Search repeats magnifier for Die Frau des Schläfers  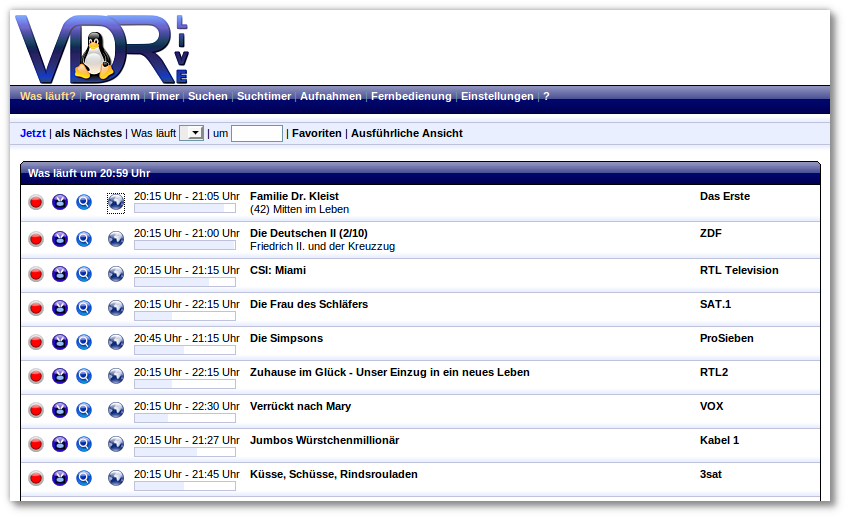coord(84,308)
